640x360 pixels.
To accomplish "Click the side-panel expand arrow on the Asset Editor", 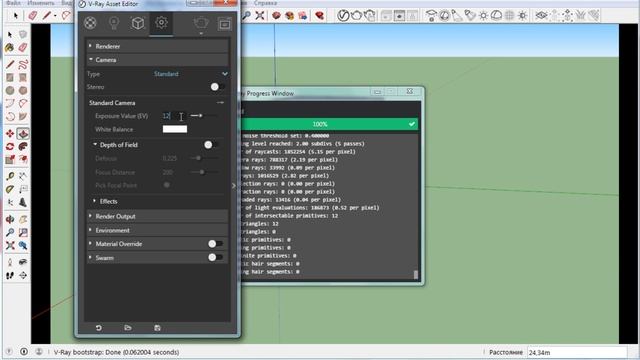I will (x=234, y=185).
